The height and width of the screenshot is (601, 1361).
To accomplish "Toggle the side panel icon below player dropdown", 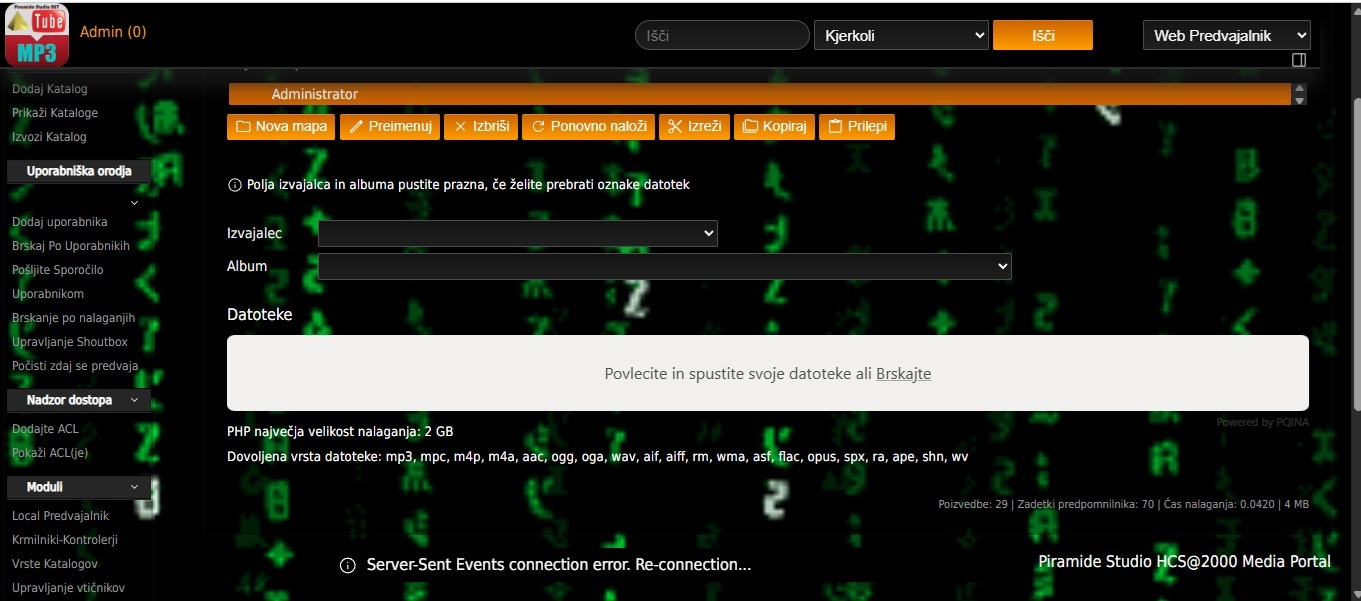I will 1299,60.
